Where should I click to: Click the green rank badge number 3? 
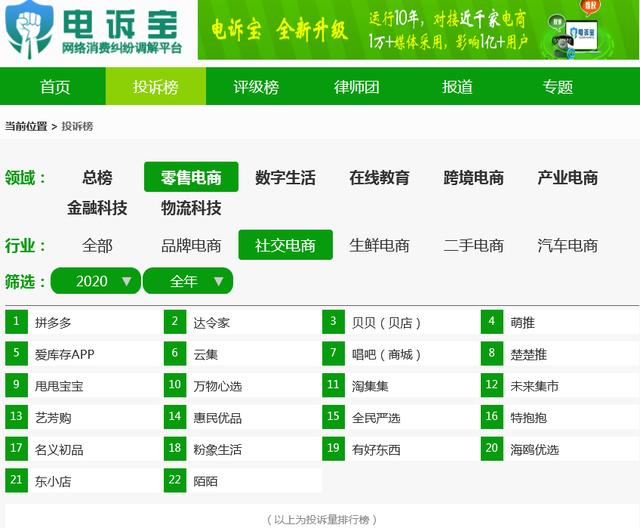pos(333,322)
